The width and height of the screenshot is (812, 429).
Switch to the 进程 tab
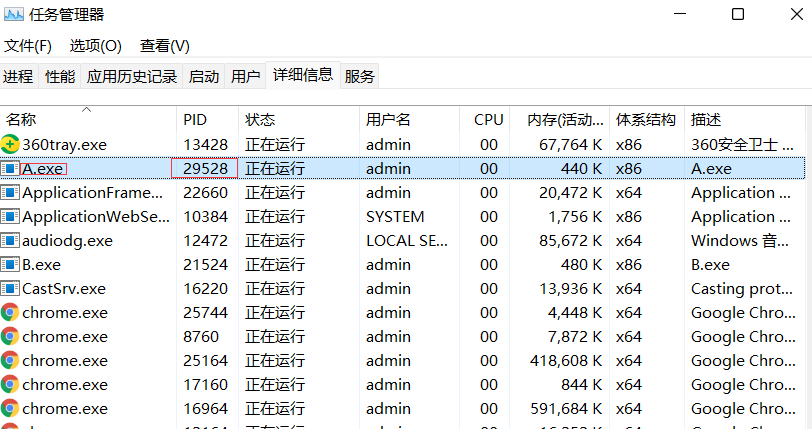coord(18,76)
